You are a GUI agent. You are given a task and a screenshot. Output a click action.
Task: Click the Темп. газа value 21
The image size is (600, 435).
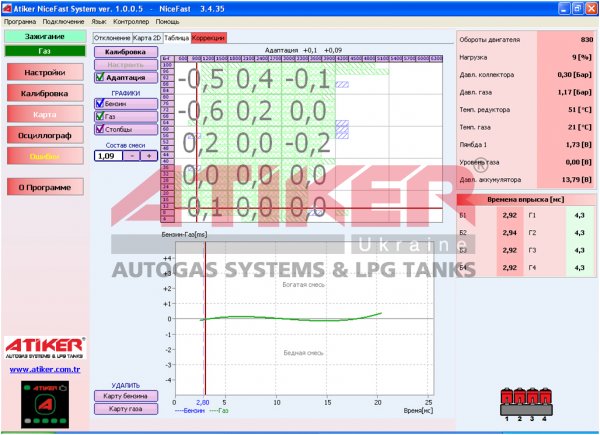click(580, 127)
